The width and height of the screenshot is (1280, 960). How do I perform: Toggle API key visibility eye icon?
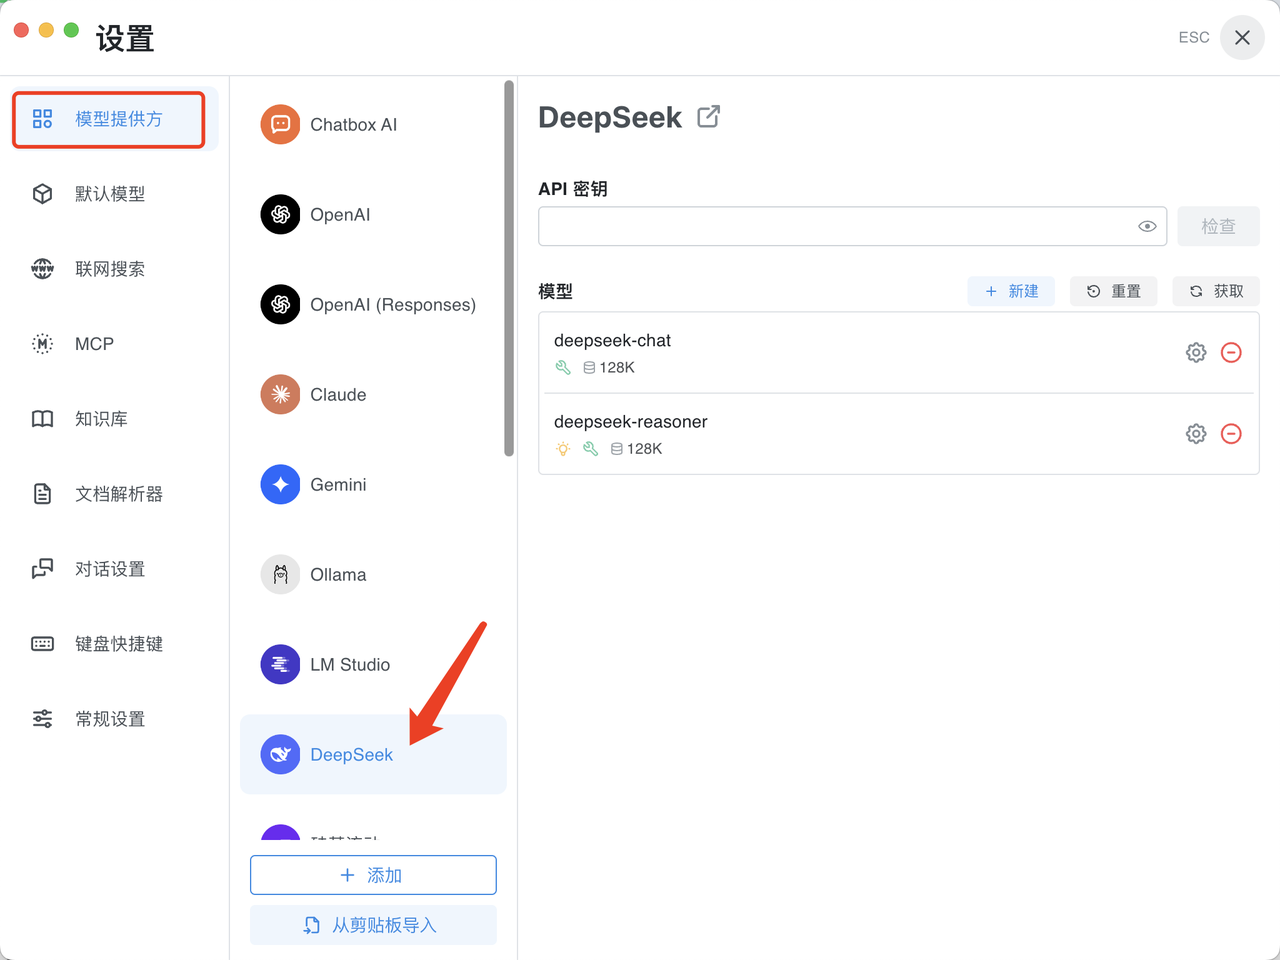(1147, 227)
